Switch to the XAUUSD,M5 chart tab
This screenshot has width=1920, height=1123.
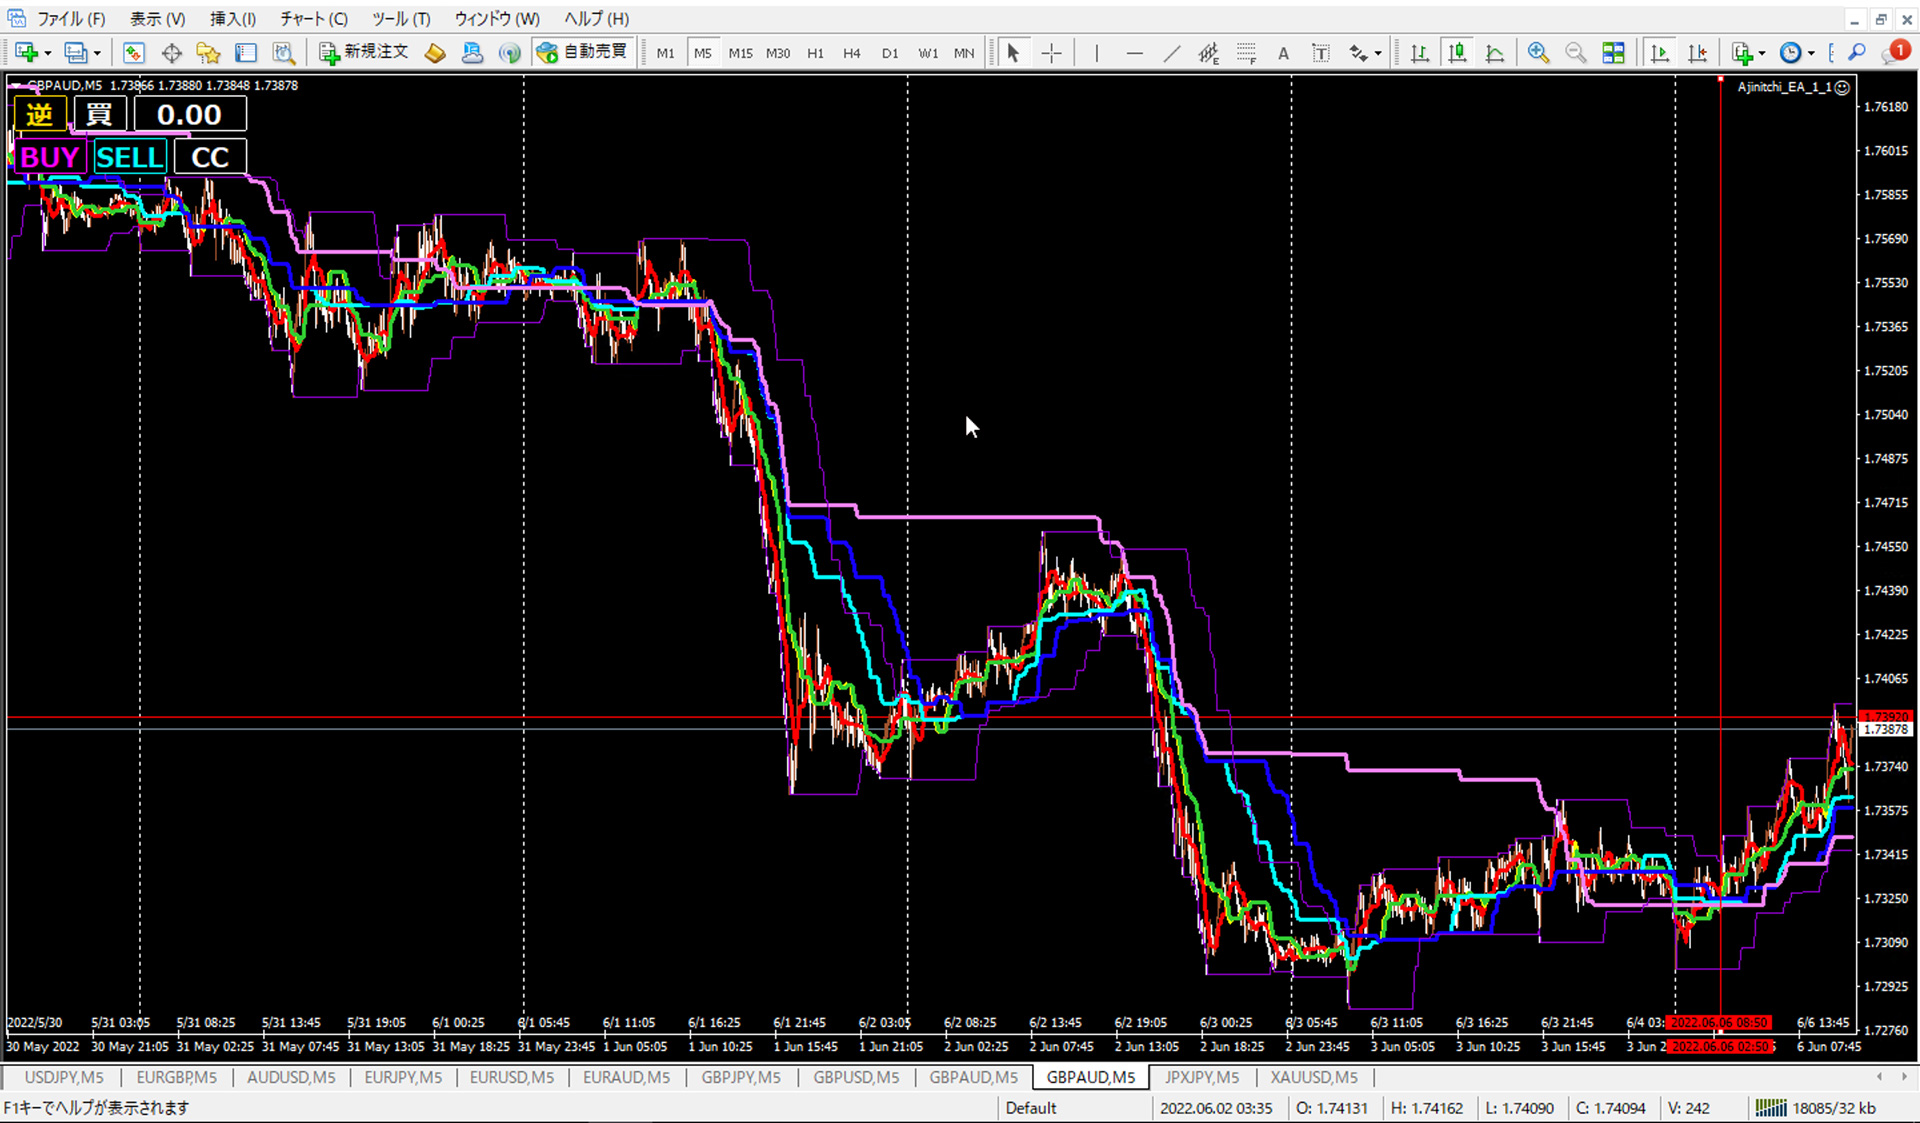1313,1077
